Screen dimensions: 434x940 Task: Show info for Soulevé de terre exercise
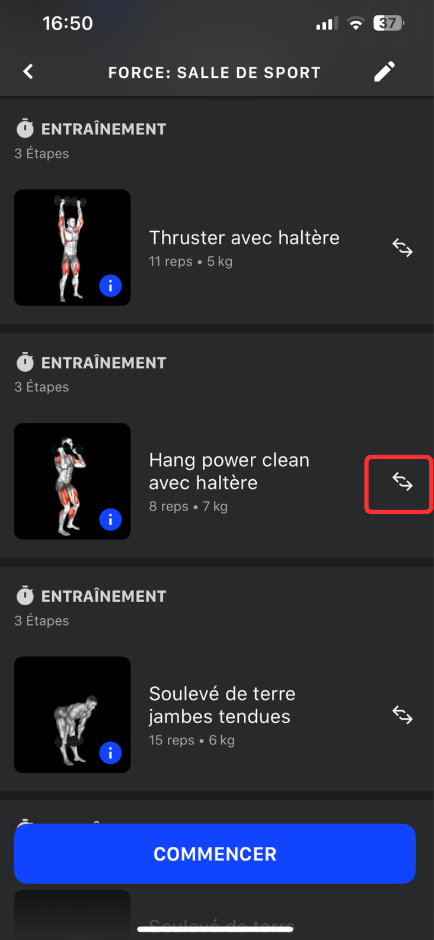[110, 753]
